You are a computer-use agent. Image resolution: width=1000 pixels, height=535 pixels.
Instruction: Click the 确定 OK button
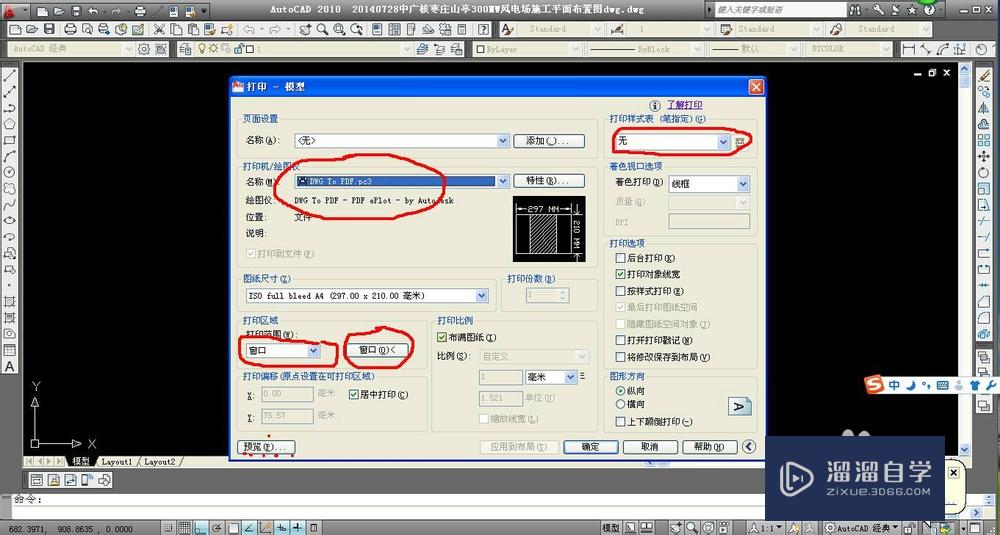point(591,447)
